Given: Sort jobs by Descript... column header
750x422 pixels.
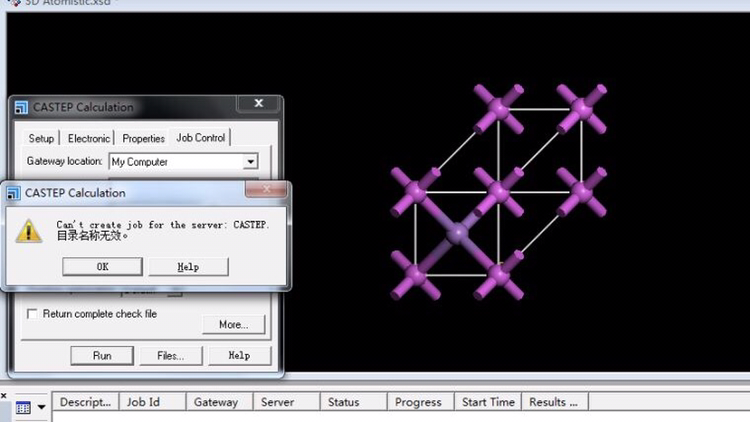Looking at the screenshot, I should tap(85, 402).
